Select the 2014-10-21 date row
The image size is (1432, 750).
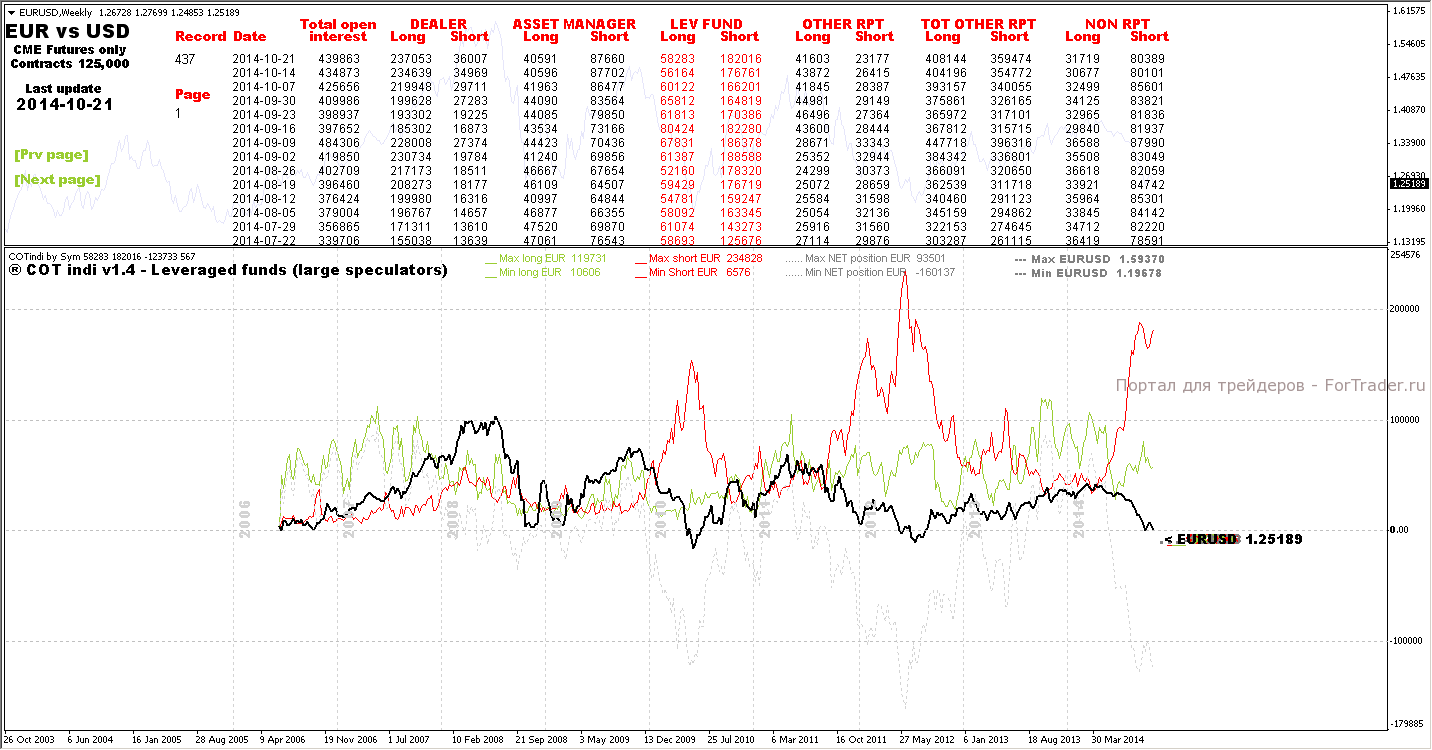(700, 59)
